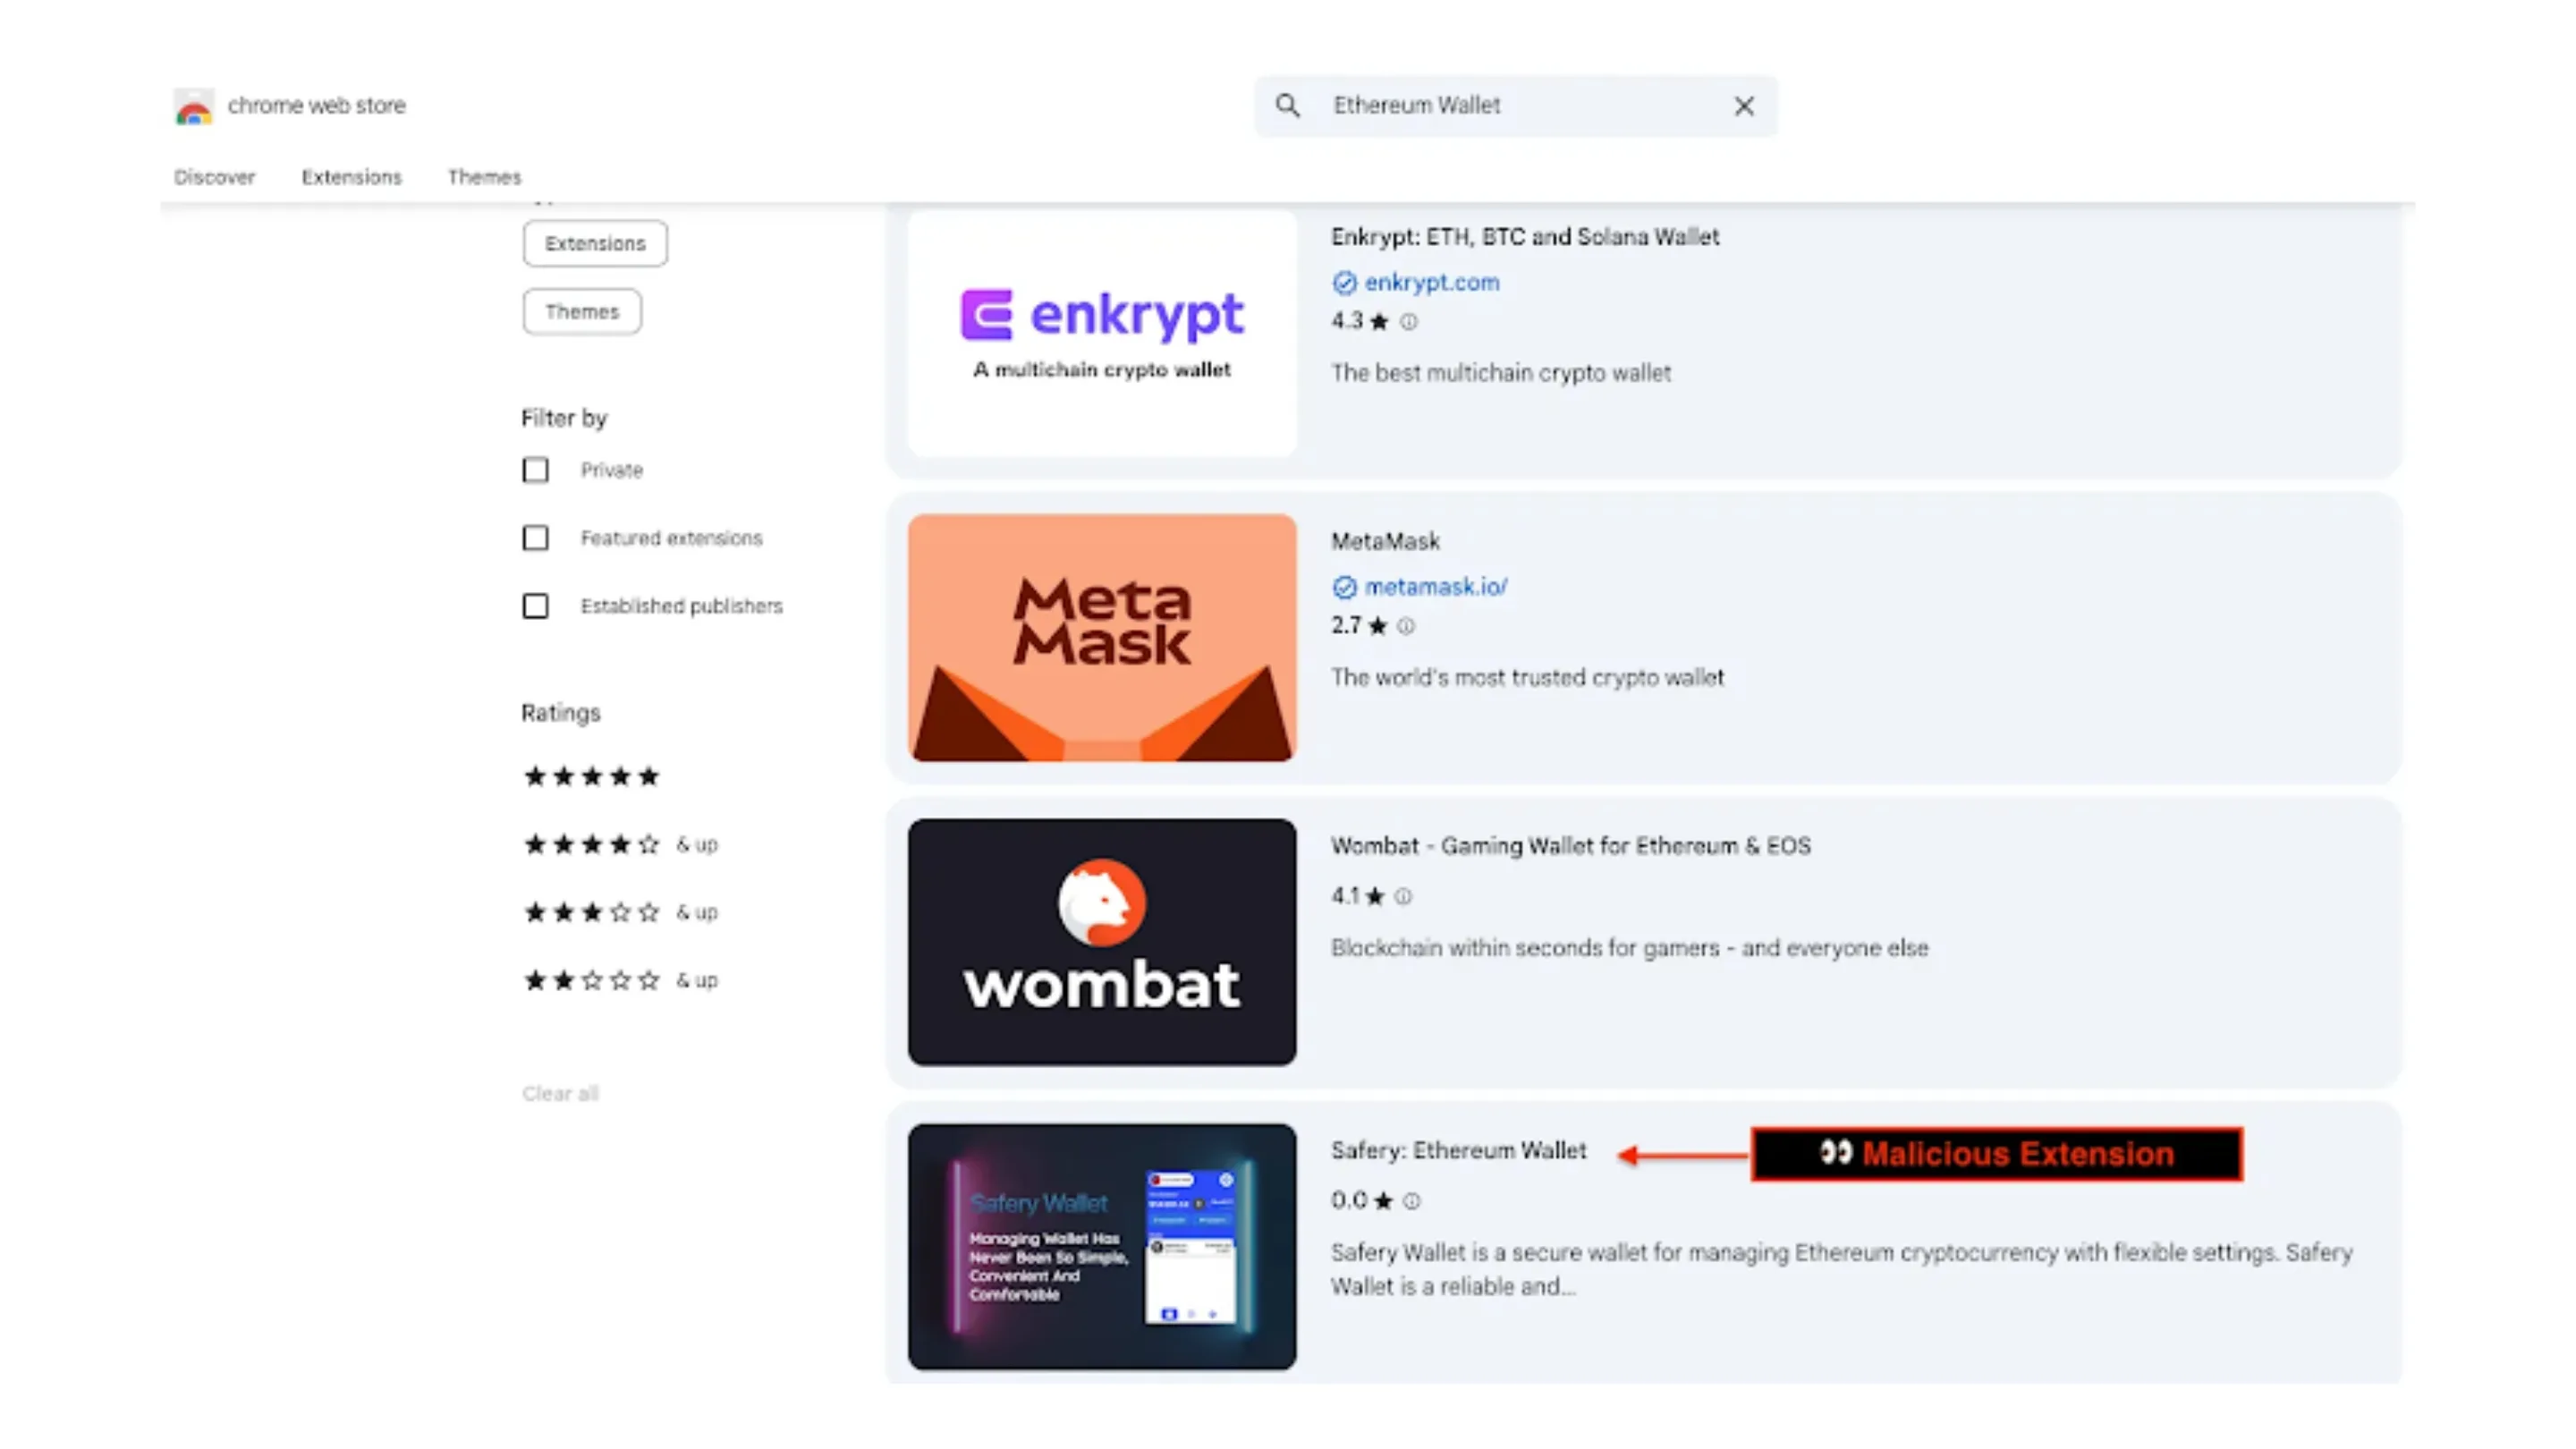Viewport: 2576px width, 1449px height.
Task: Click the verified badge beside enkrypt.com
Action: 1344,282
